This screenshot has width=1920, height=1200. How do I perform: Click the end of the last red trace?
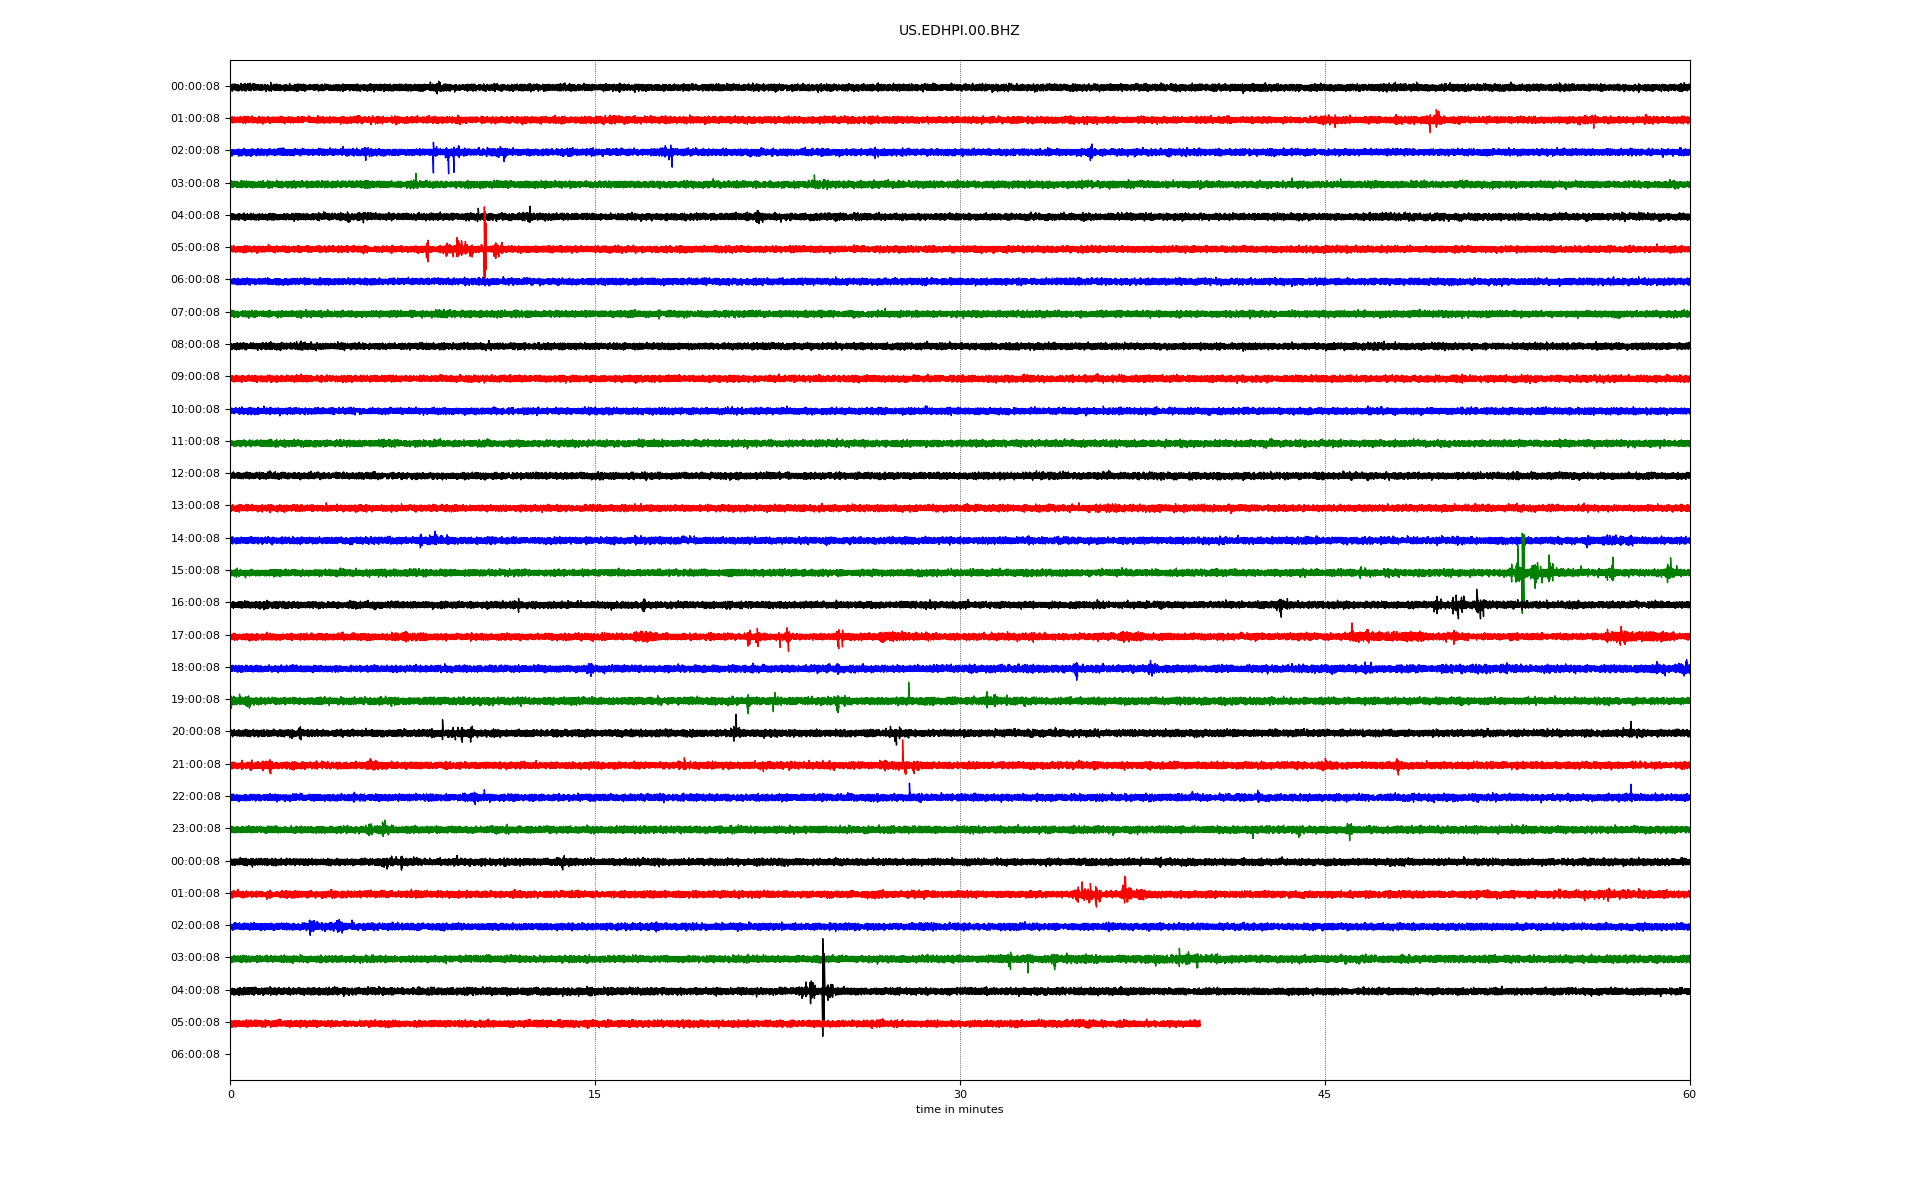[1198, 1023]
